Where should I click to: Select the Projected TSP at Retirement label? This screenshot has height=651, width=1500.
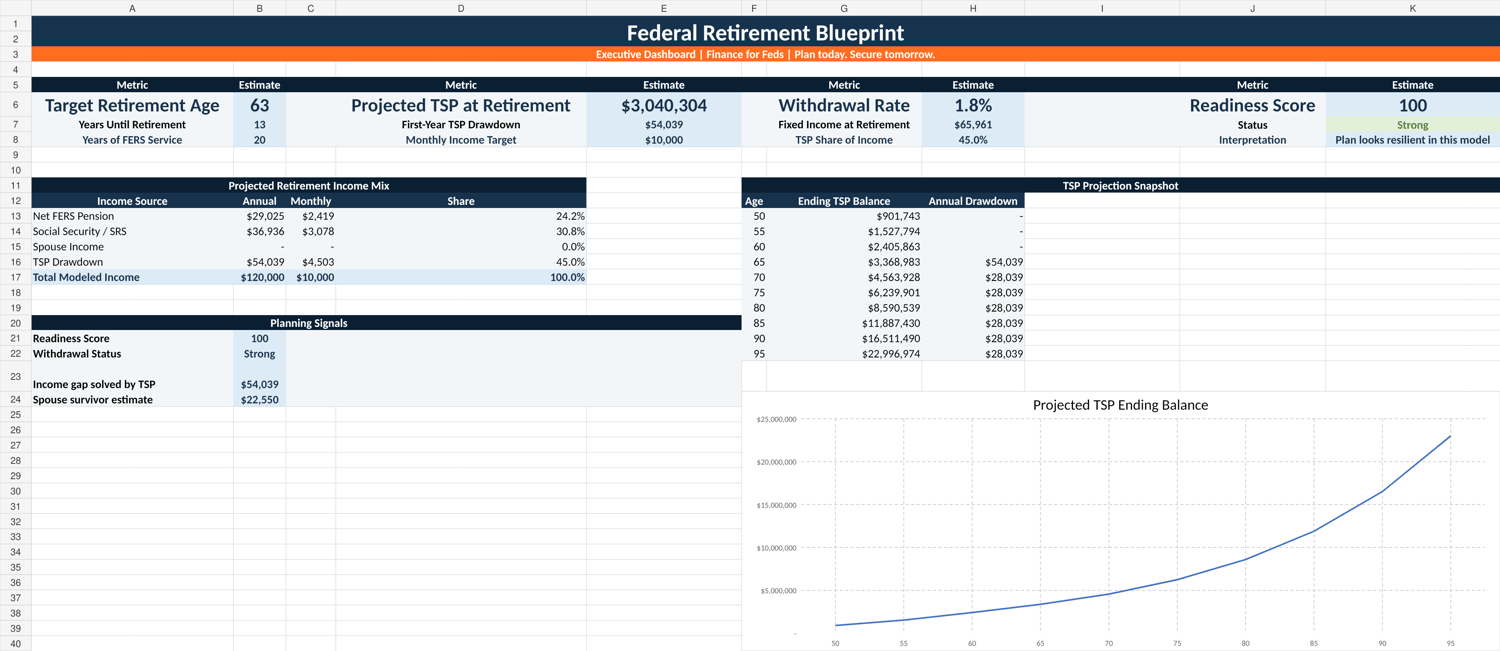click(x=461, y=105)
